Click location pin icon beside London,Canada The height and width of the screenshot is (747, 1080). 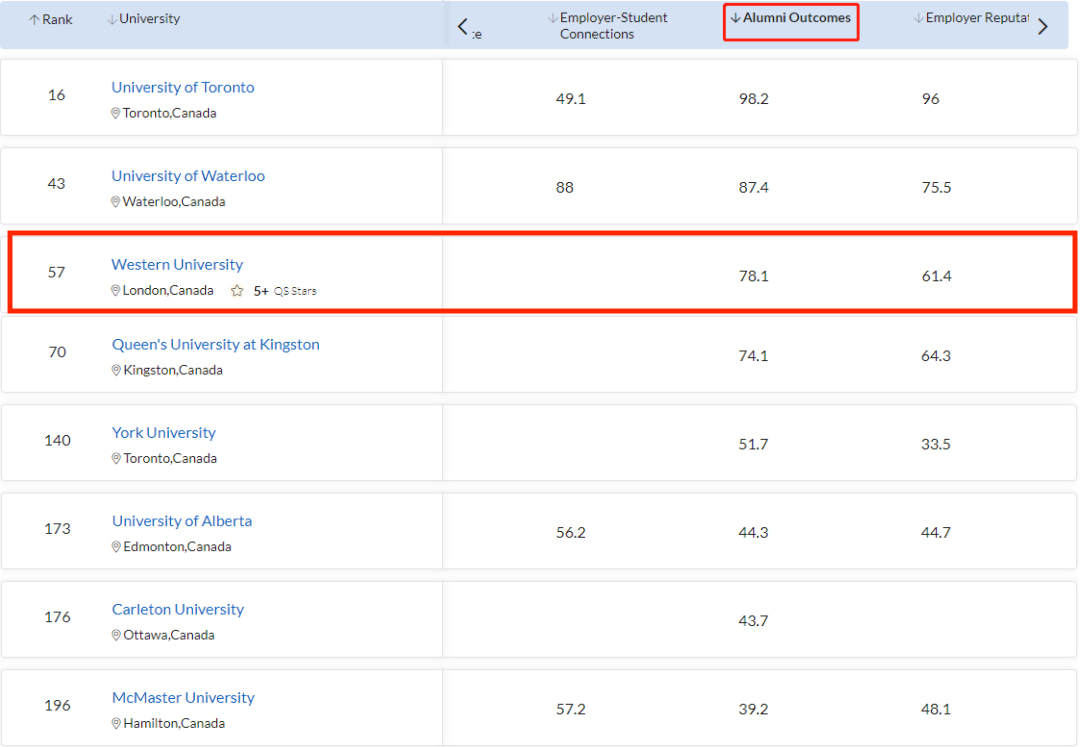116,291
